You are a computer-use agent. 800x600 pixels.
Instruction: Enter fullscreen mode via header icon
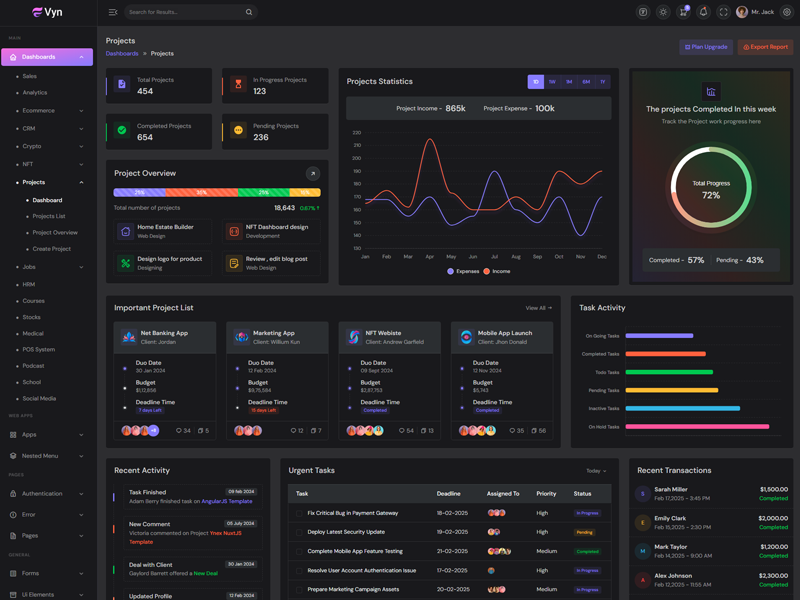click(x=723, y=12)
